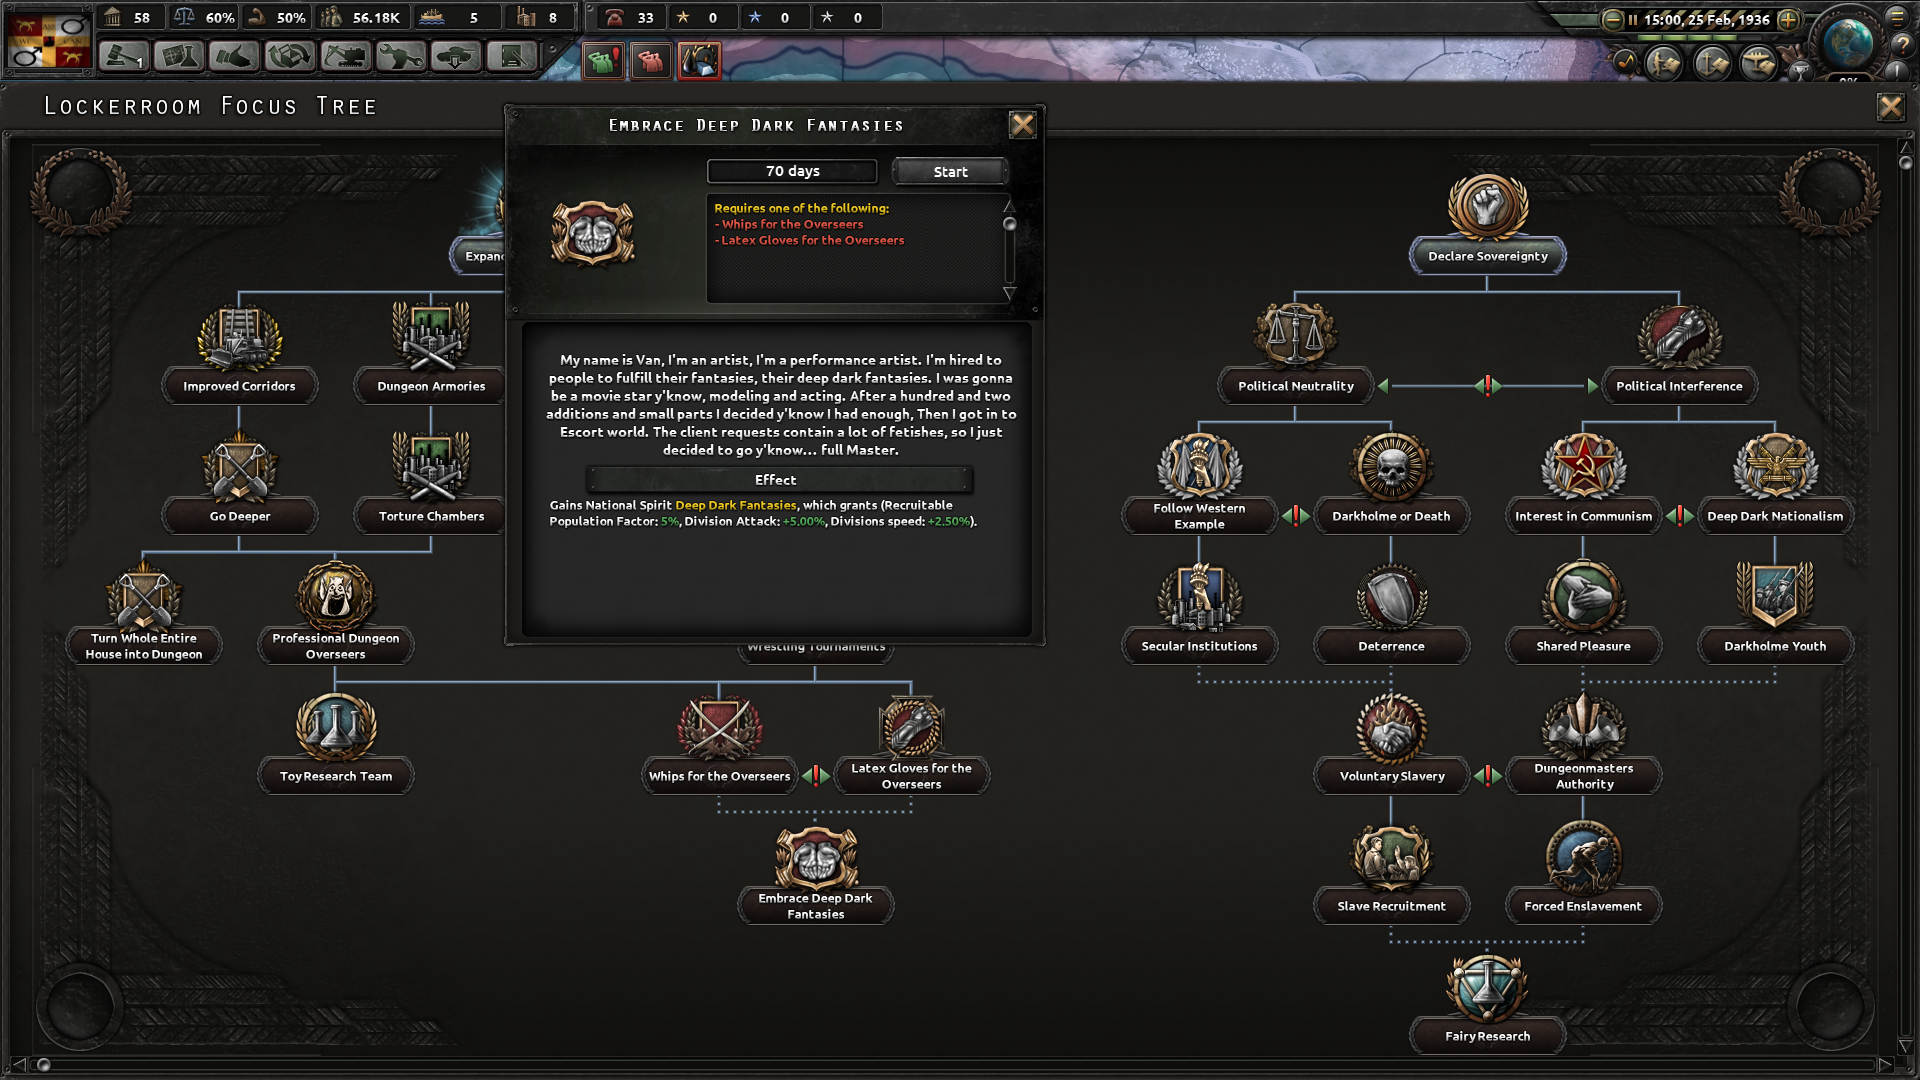Click the Follow Western Example label
The height and width of the screenshot is (1080, 1920).
[1199, 516]
